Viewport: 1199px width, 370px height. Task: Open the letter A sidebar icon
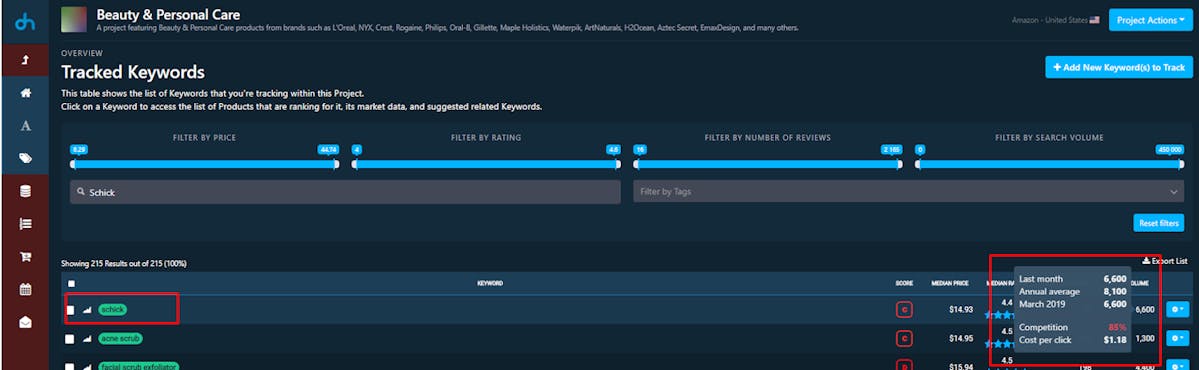coord(25,126)
